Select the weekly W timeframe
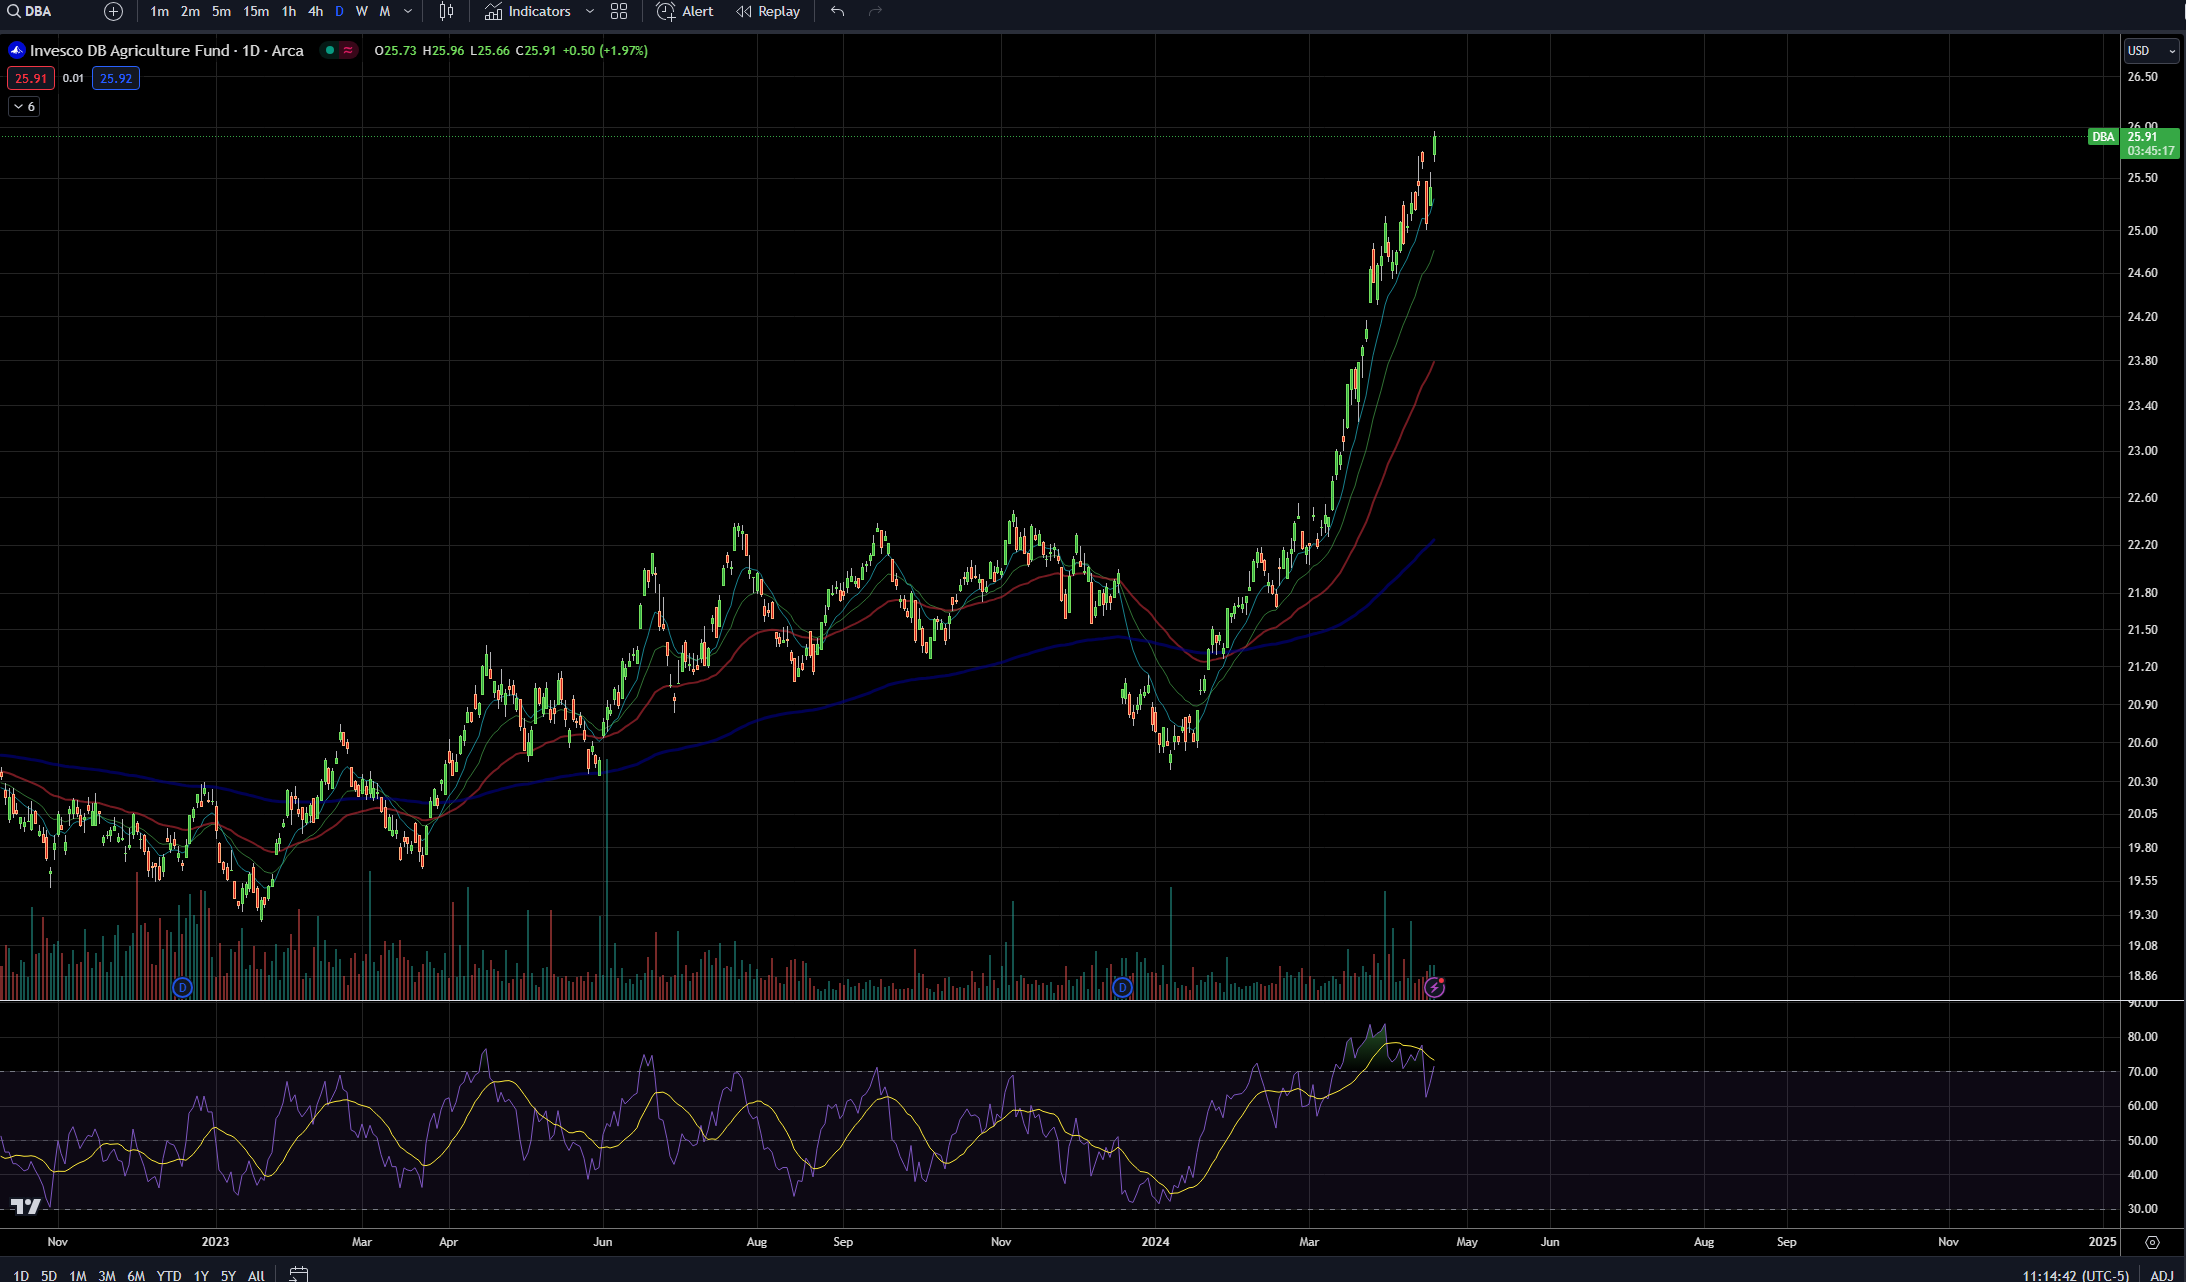 click(361, 11)
